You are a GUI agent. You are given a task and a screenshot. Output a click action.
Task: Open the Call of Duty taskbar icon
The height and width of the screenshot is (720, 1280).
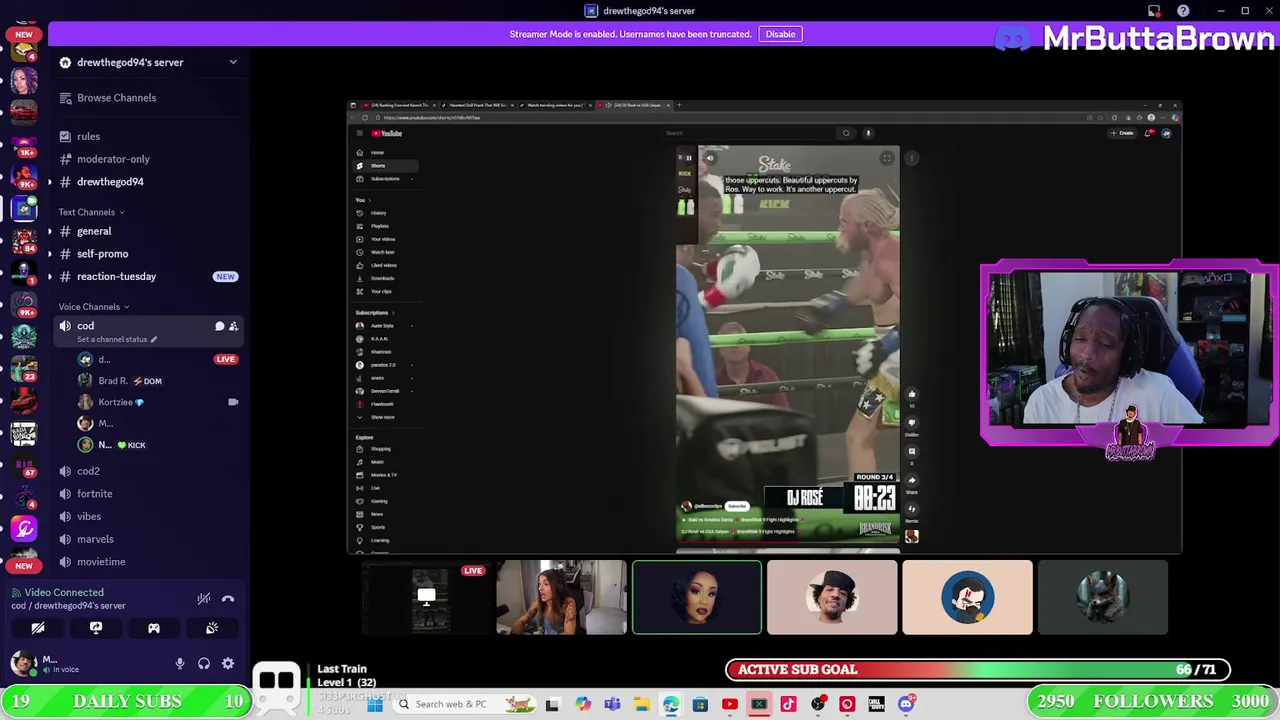click(876, 704)
